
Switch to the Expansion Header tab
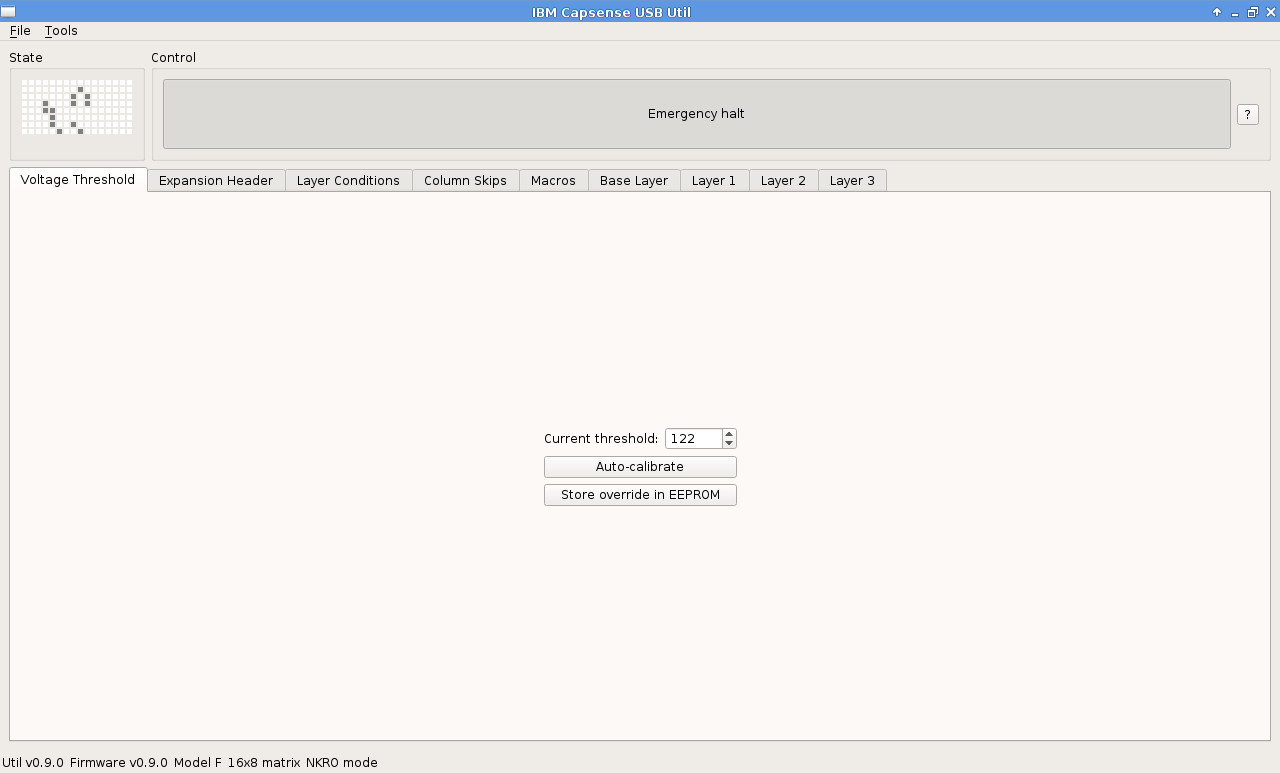point(216,181)
